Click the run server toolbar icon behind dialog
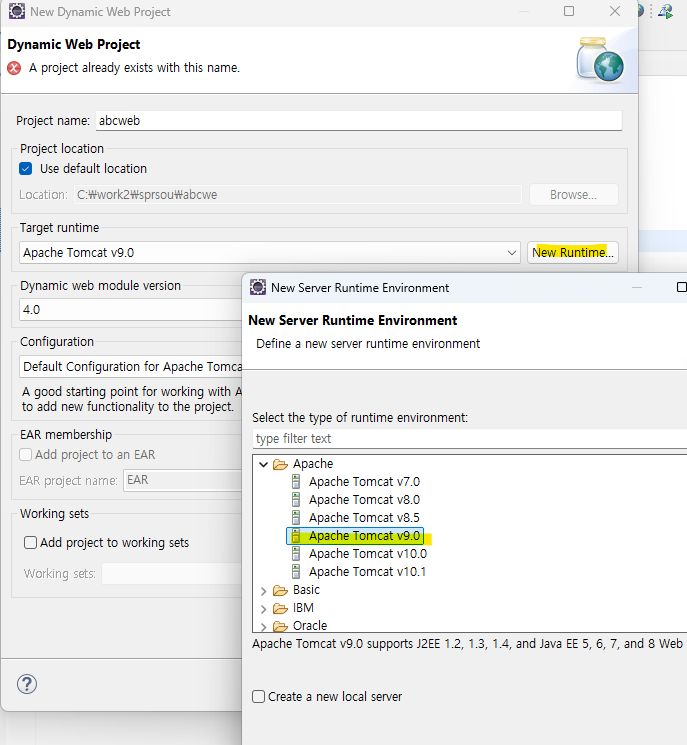This screenshot has height=745, width=687. pyautogui.click(x=666, y=11)
